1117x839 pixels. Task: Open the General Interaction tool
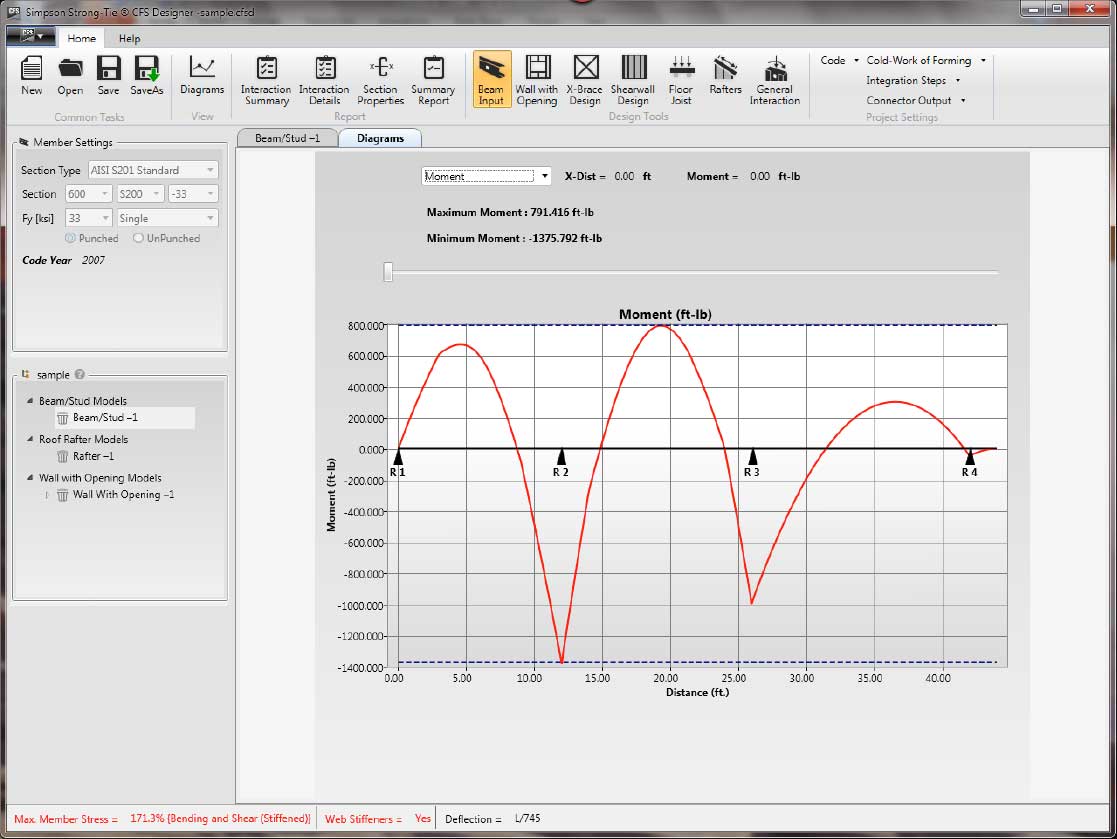pos(775,80)
